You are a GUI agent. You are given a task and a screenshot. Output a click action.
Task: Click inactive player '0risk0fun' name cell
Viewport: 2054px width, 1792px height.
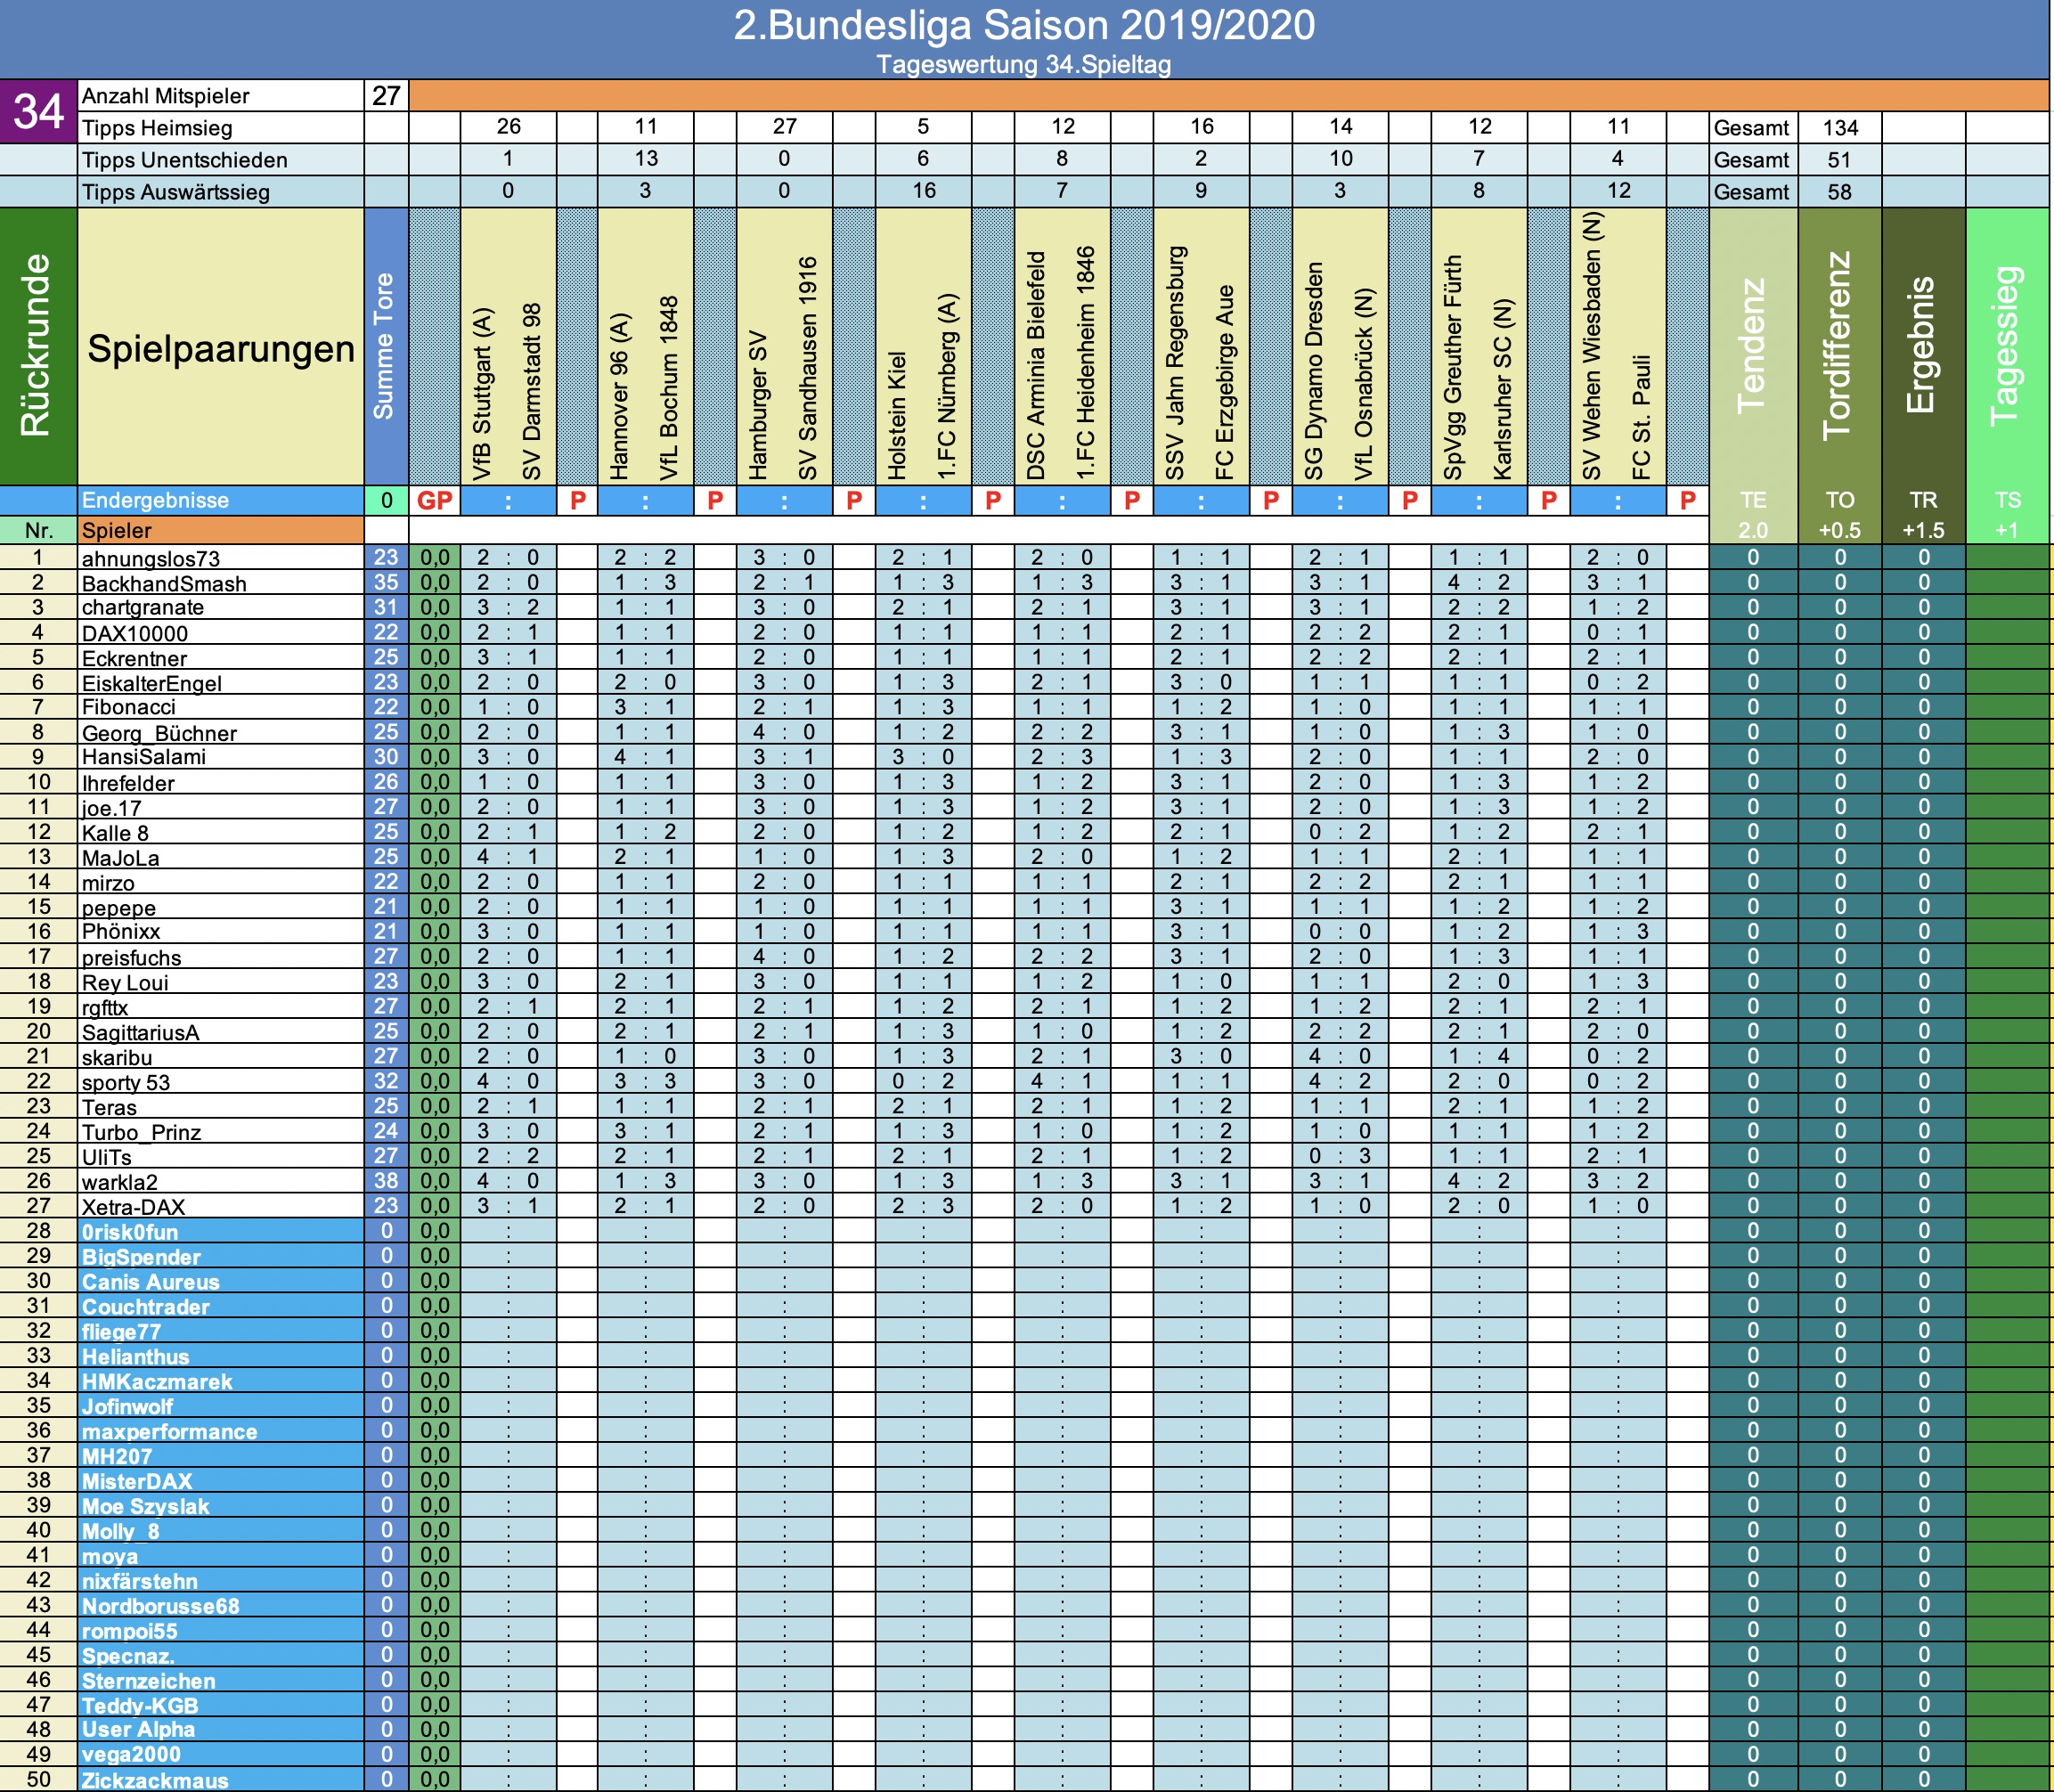pos(221,1231)
